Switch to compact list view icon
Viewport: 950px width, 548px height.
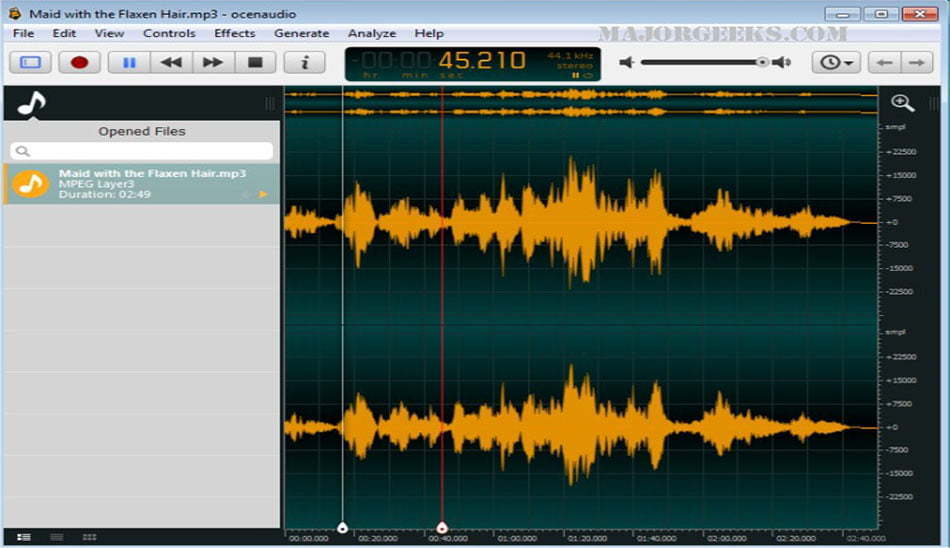click(56, 536)
